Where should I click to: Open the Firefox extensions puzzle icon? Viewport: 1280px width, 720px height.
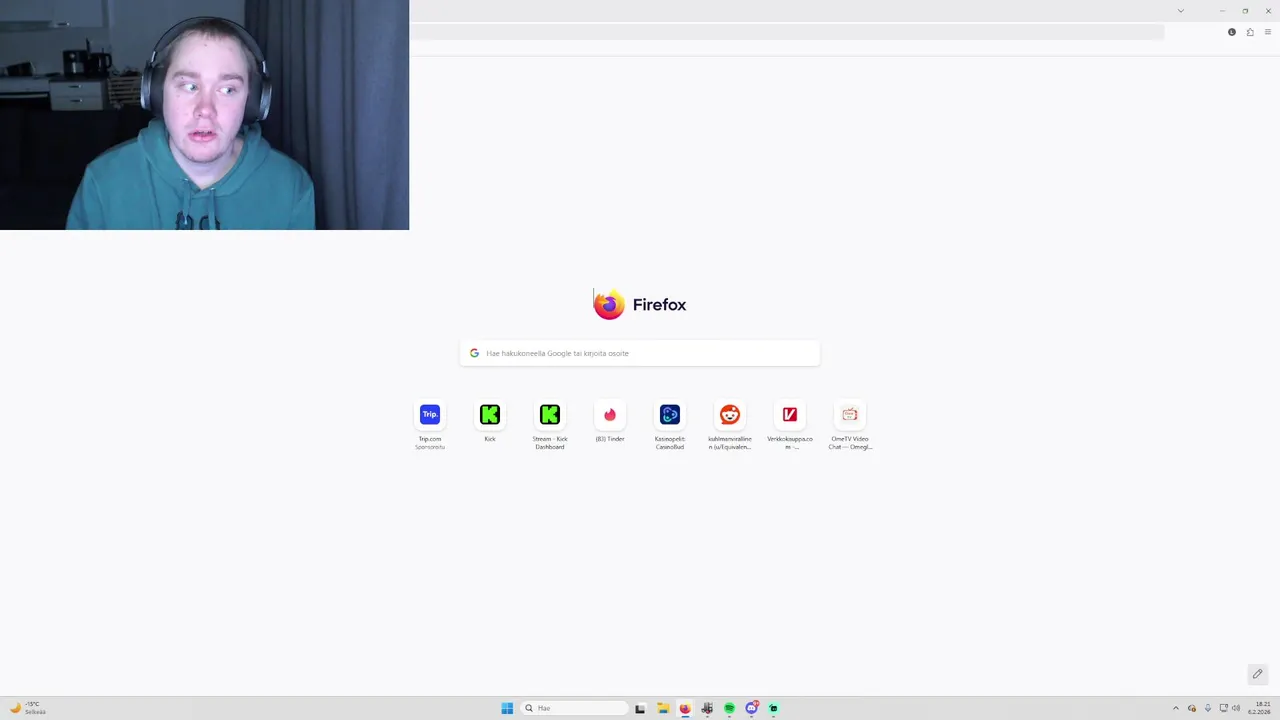pos(1250,32)
